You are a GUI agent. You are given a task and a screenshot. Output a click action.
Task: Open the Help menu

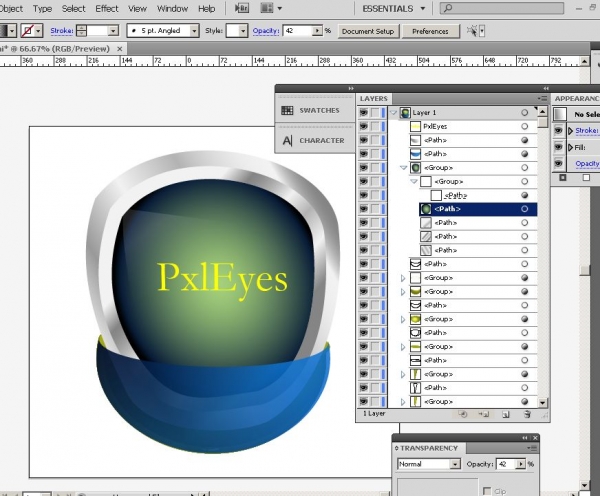coord(207,8)
